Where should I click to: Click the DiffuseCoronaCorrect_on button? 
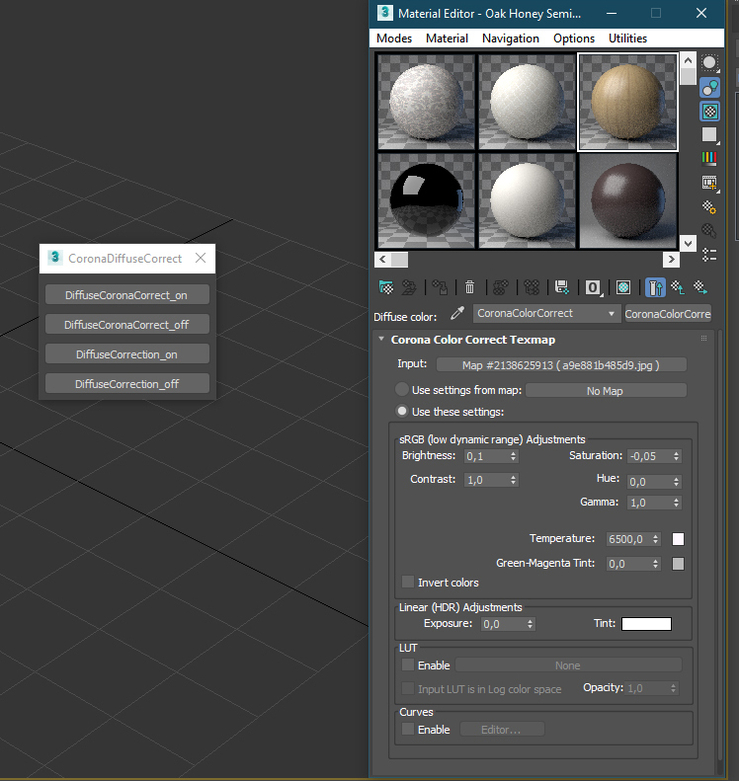tap(127, 295)
